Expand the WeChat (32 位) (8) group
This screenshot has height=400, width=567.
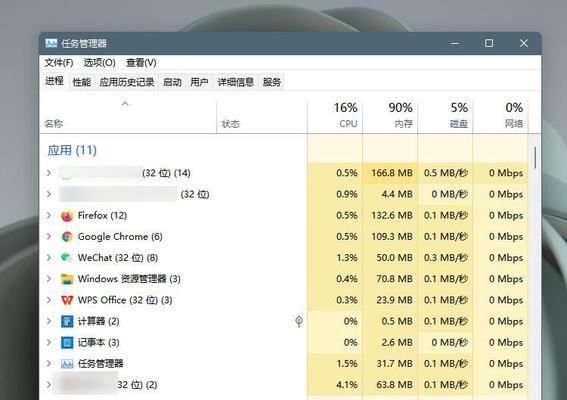pyautogui.click(x=49, y=258)
